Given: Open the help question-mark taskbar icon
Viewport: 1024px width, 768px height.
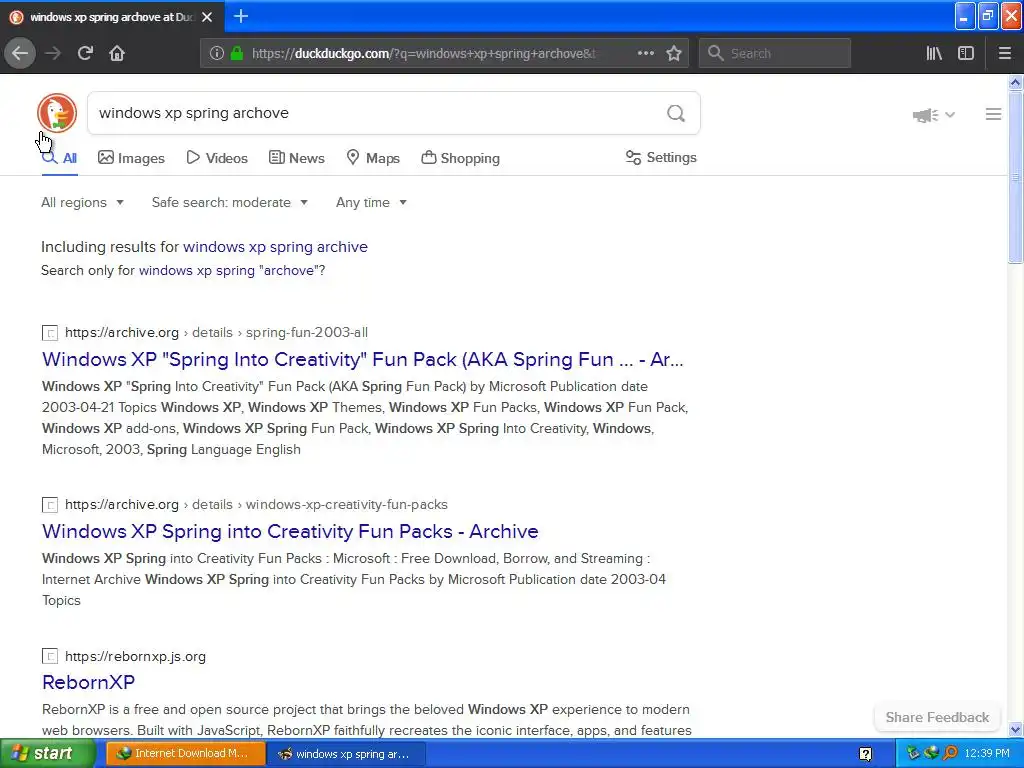Looking at the screenshot, I should [x=865, y=754].
